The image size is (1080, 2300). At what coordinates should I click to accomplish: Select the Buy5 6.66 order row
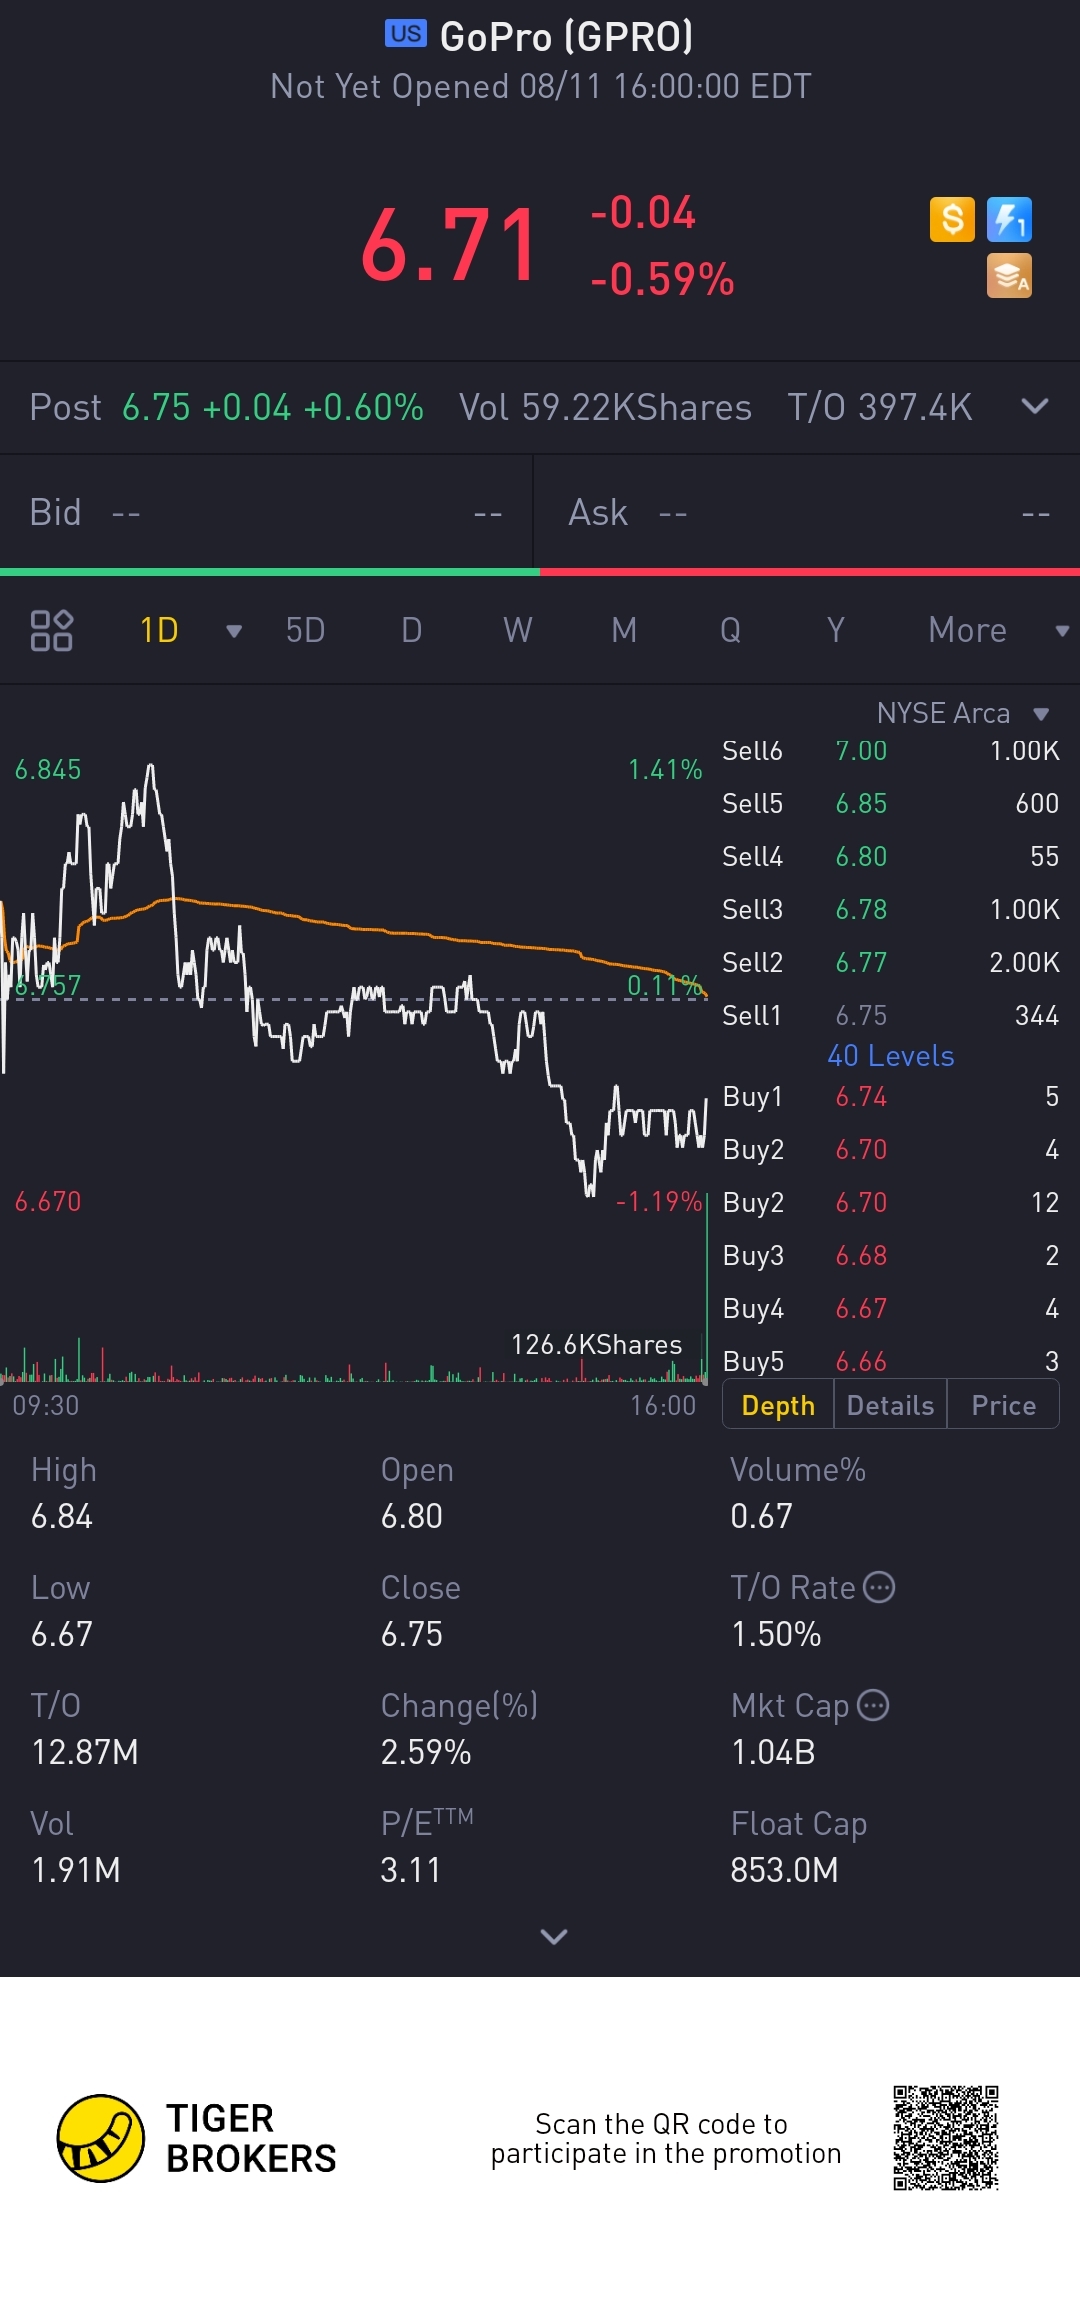890,1362
